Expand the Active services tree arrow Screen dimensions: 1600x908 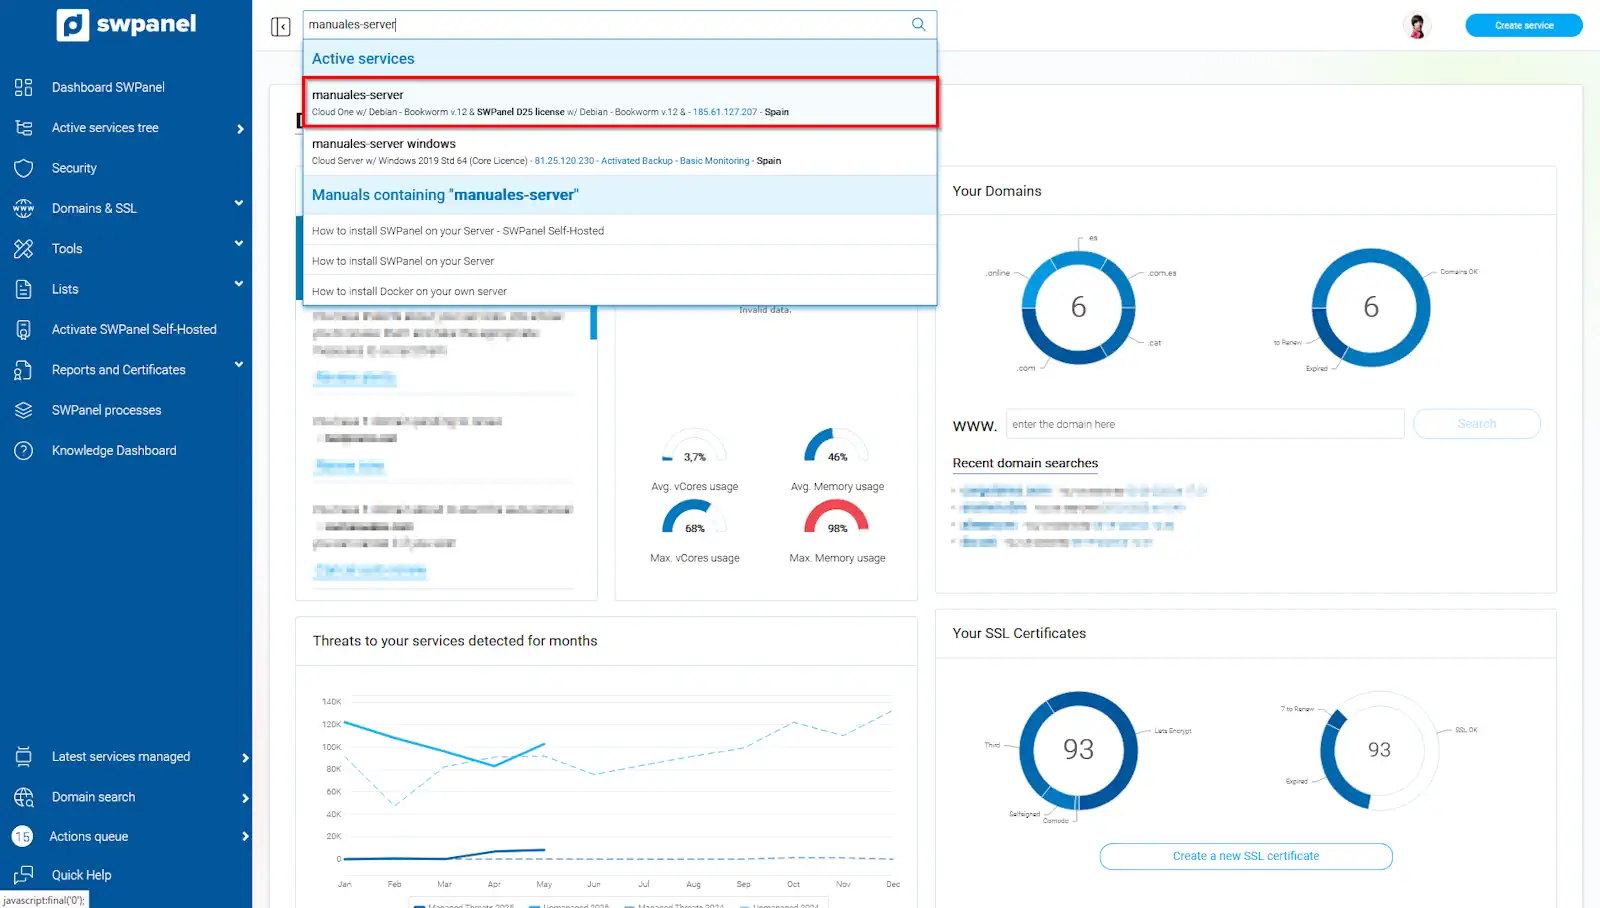pos(240,129)
